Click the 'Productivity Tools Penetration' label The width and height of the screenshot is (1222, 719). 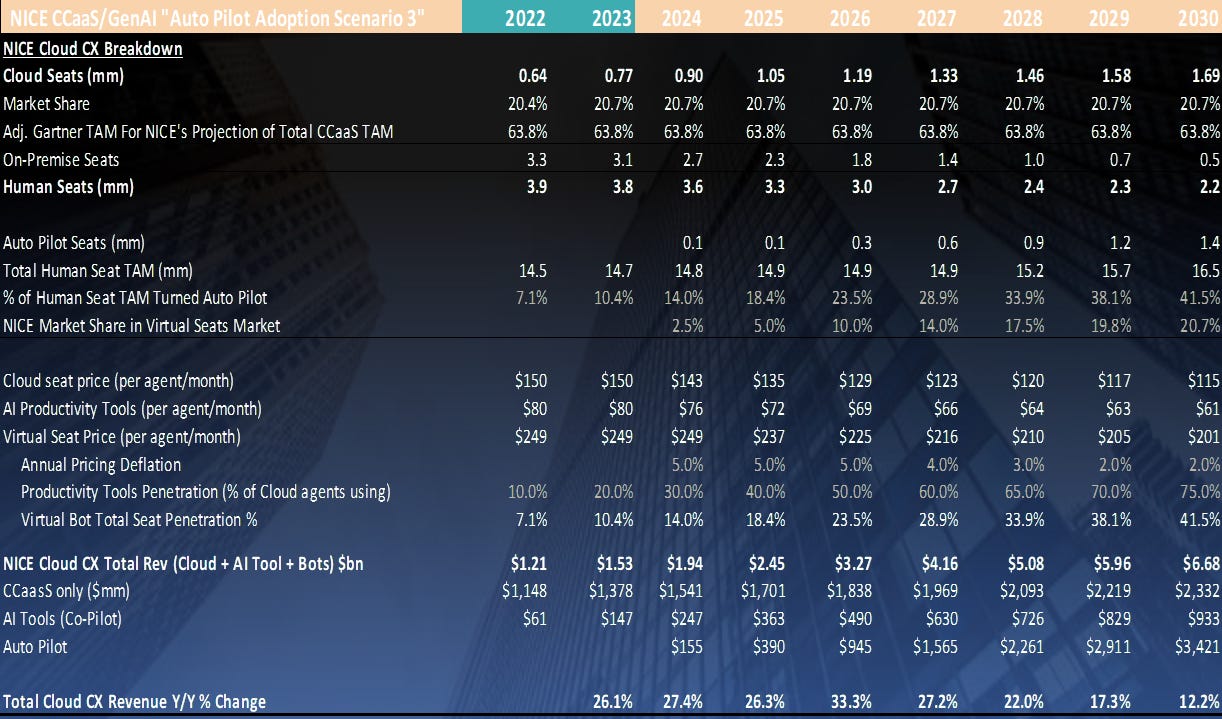[205, 492]
